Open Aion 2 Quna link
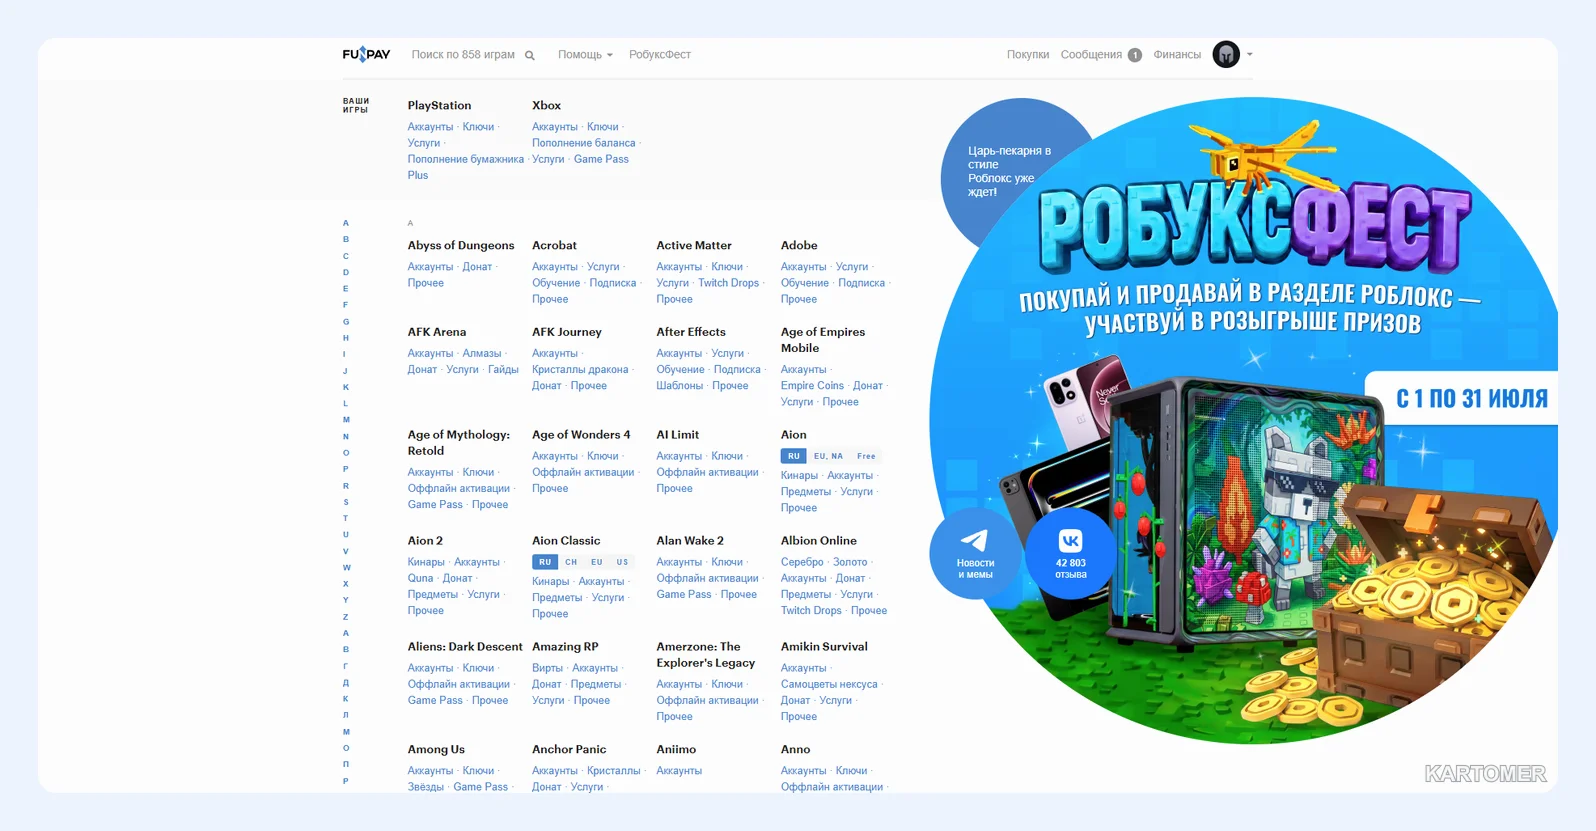Viewport: 1596px width, 831px height. [x=420, y=578]
